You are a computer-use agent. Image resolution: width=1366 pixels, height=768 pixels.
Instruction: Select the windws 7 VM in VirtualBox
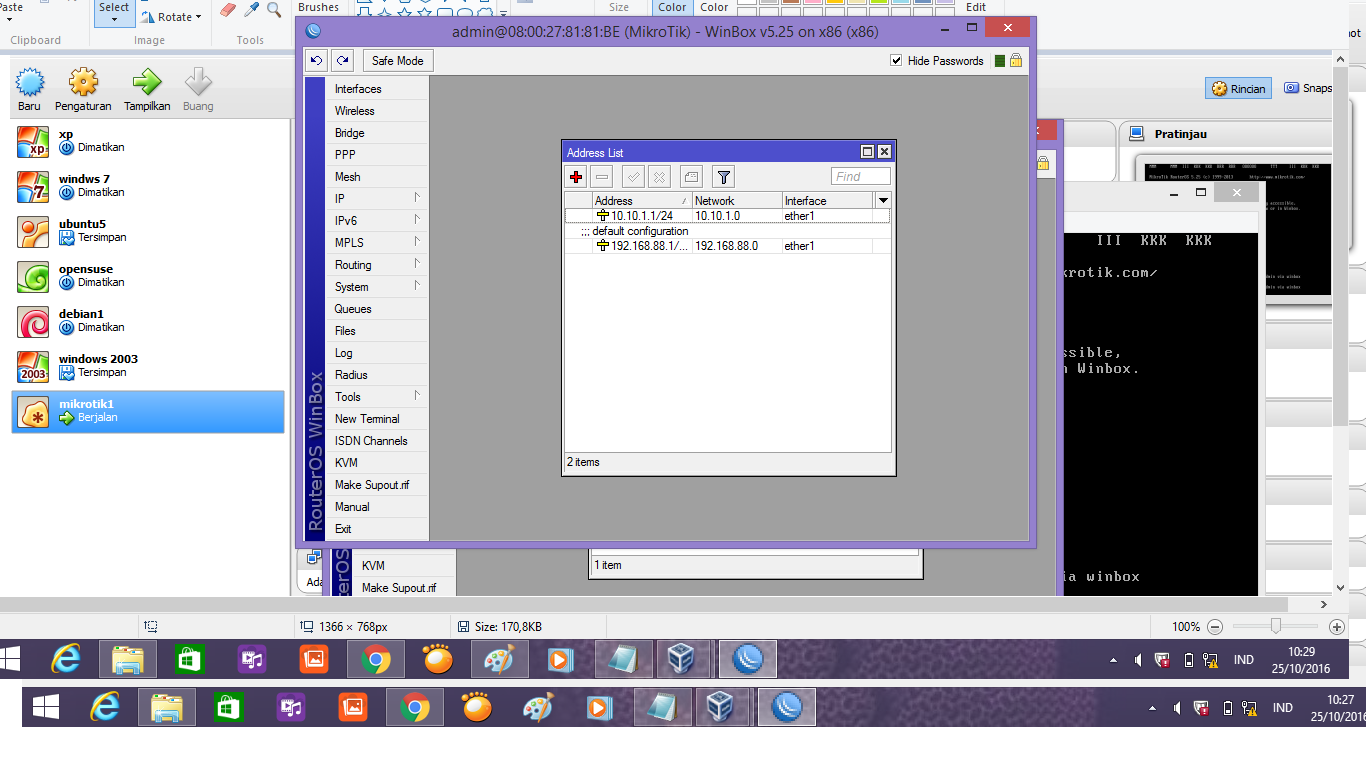tap(148, 186)
